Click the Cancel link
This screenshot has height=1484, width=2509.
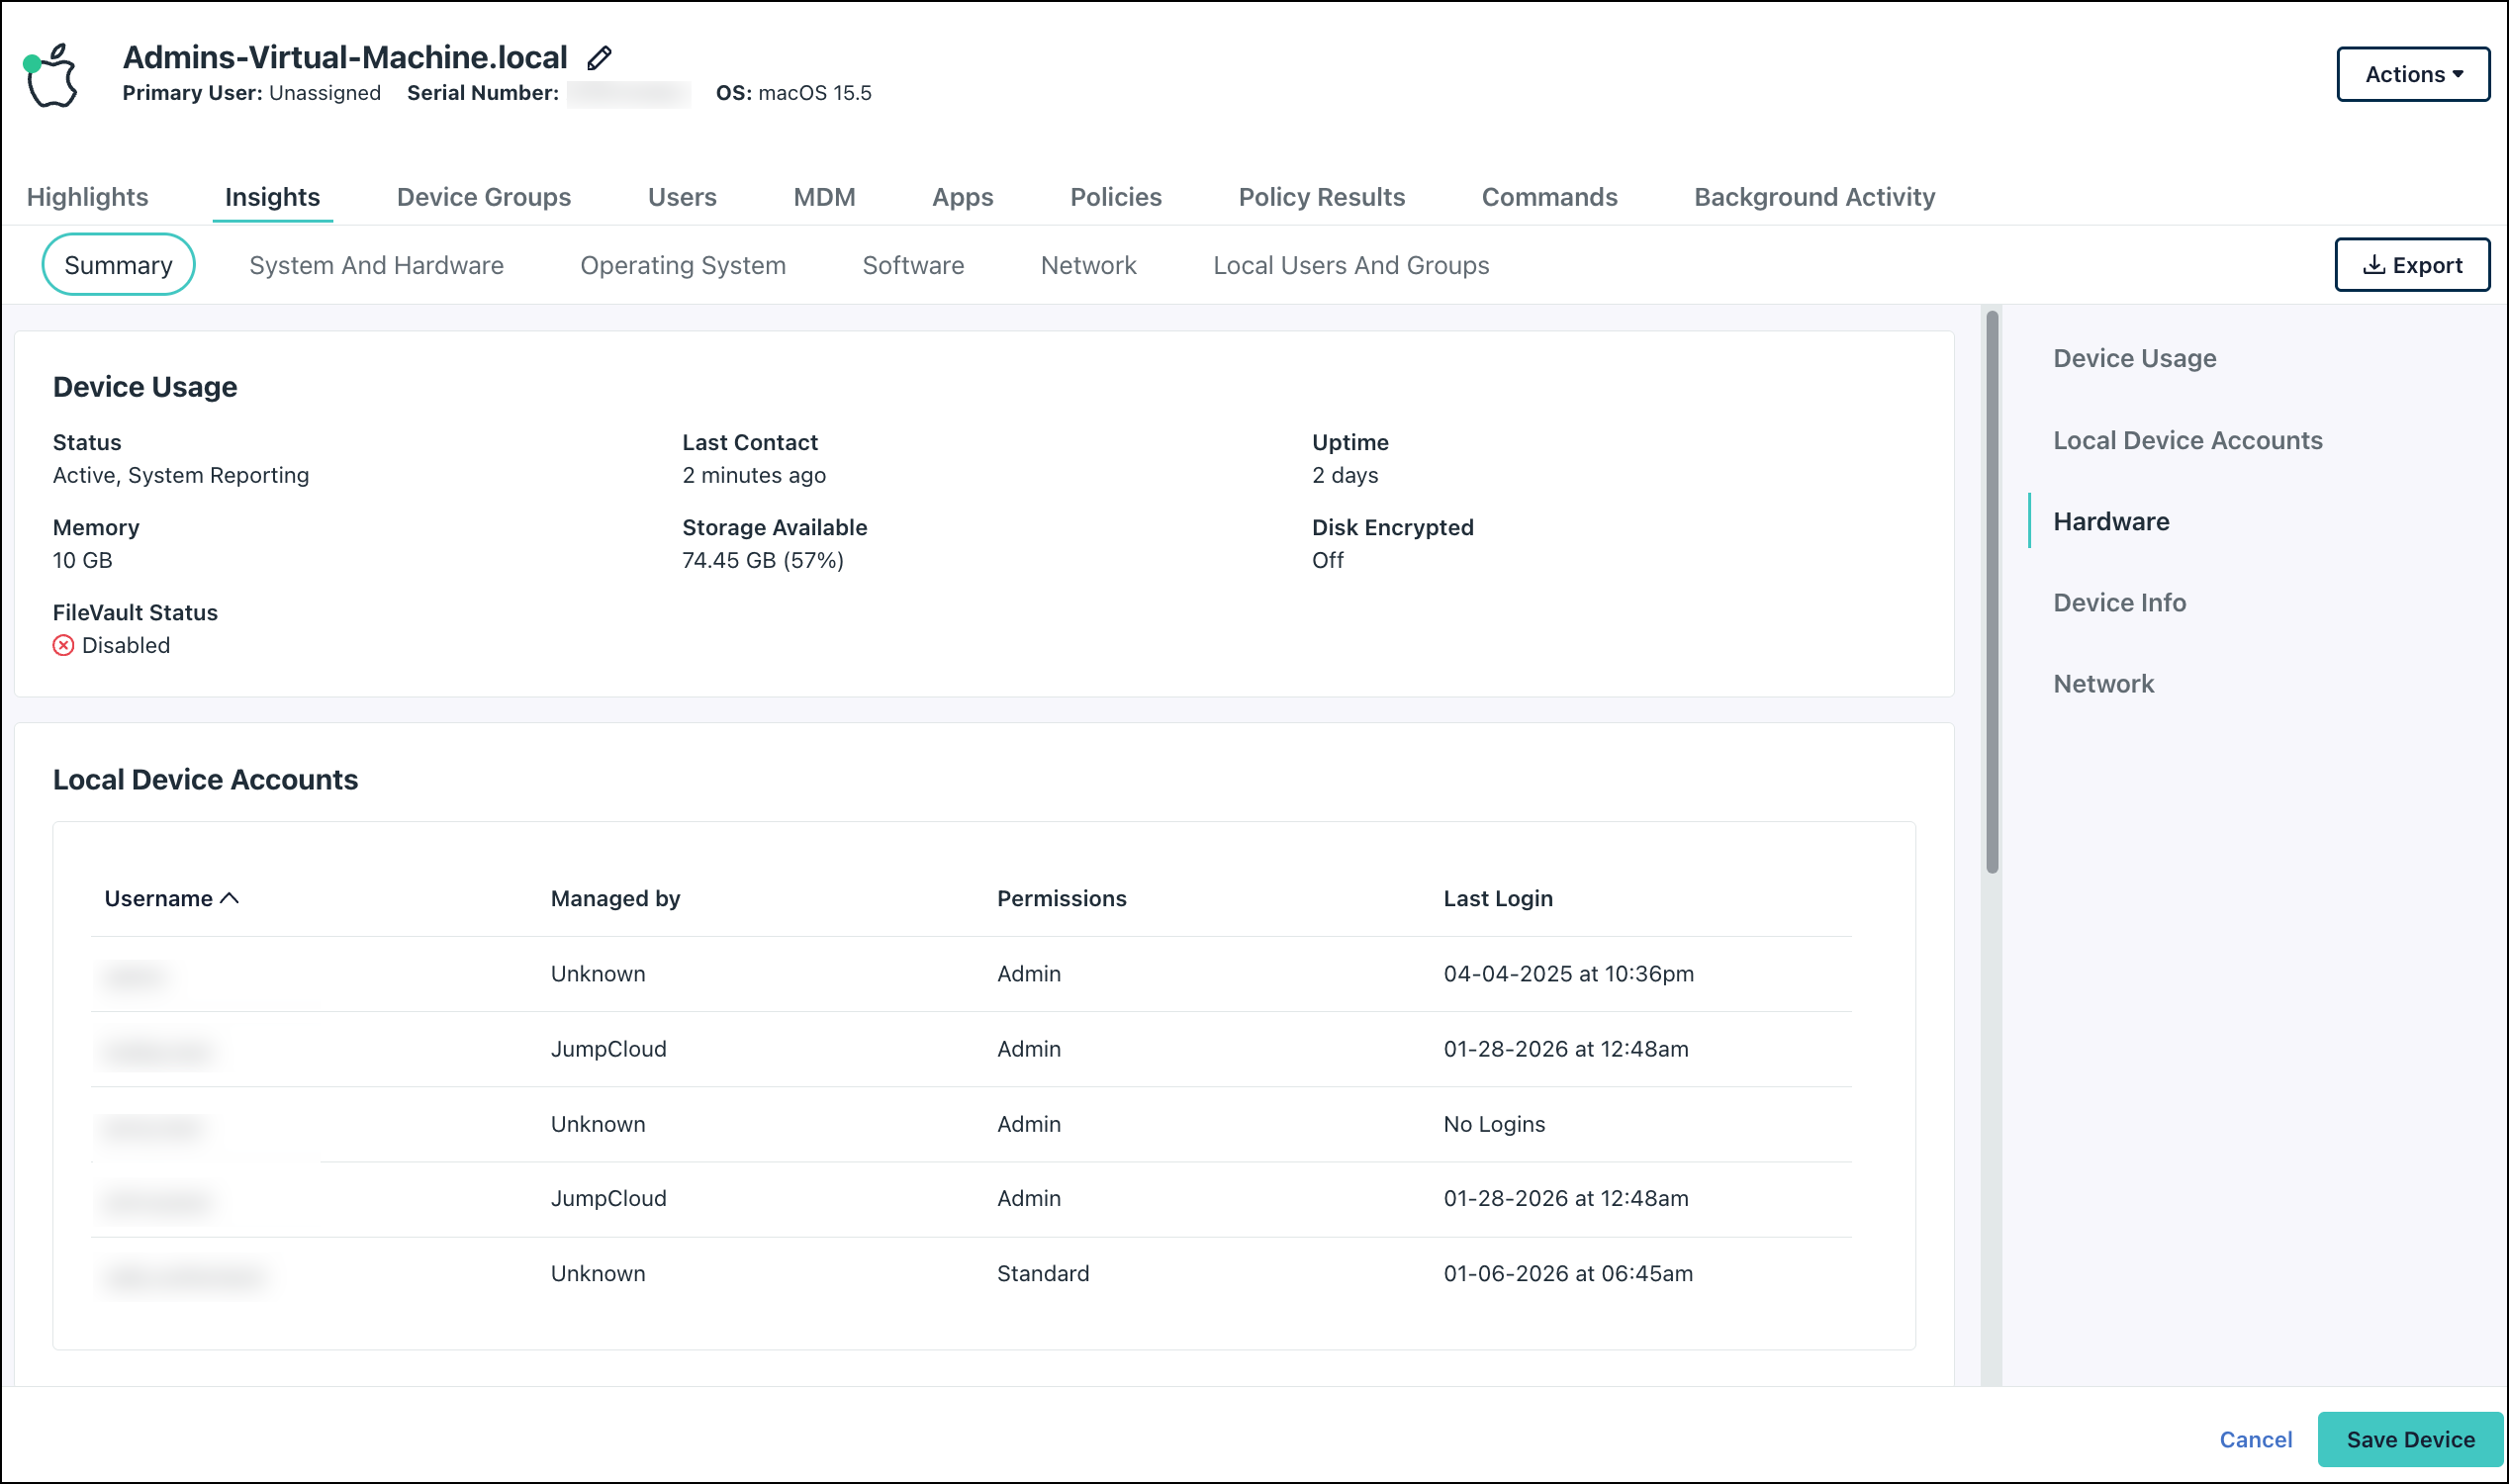point(2255,1439)
